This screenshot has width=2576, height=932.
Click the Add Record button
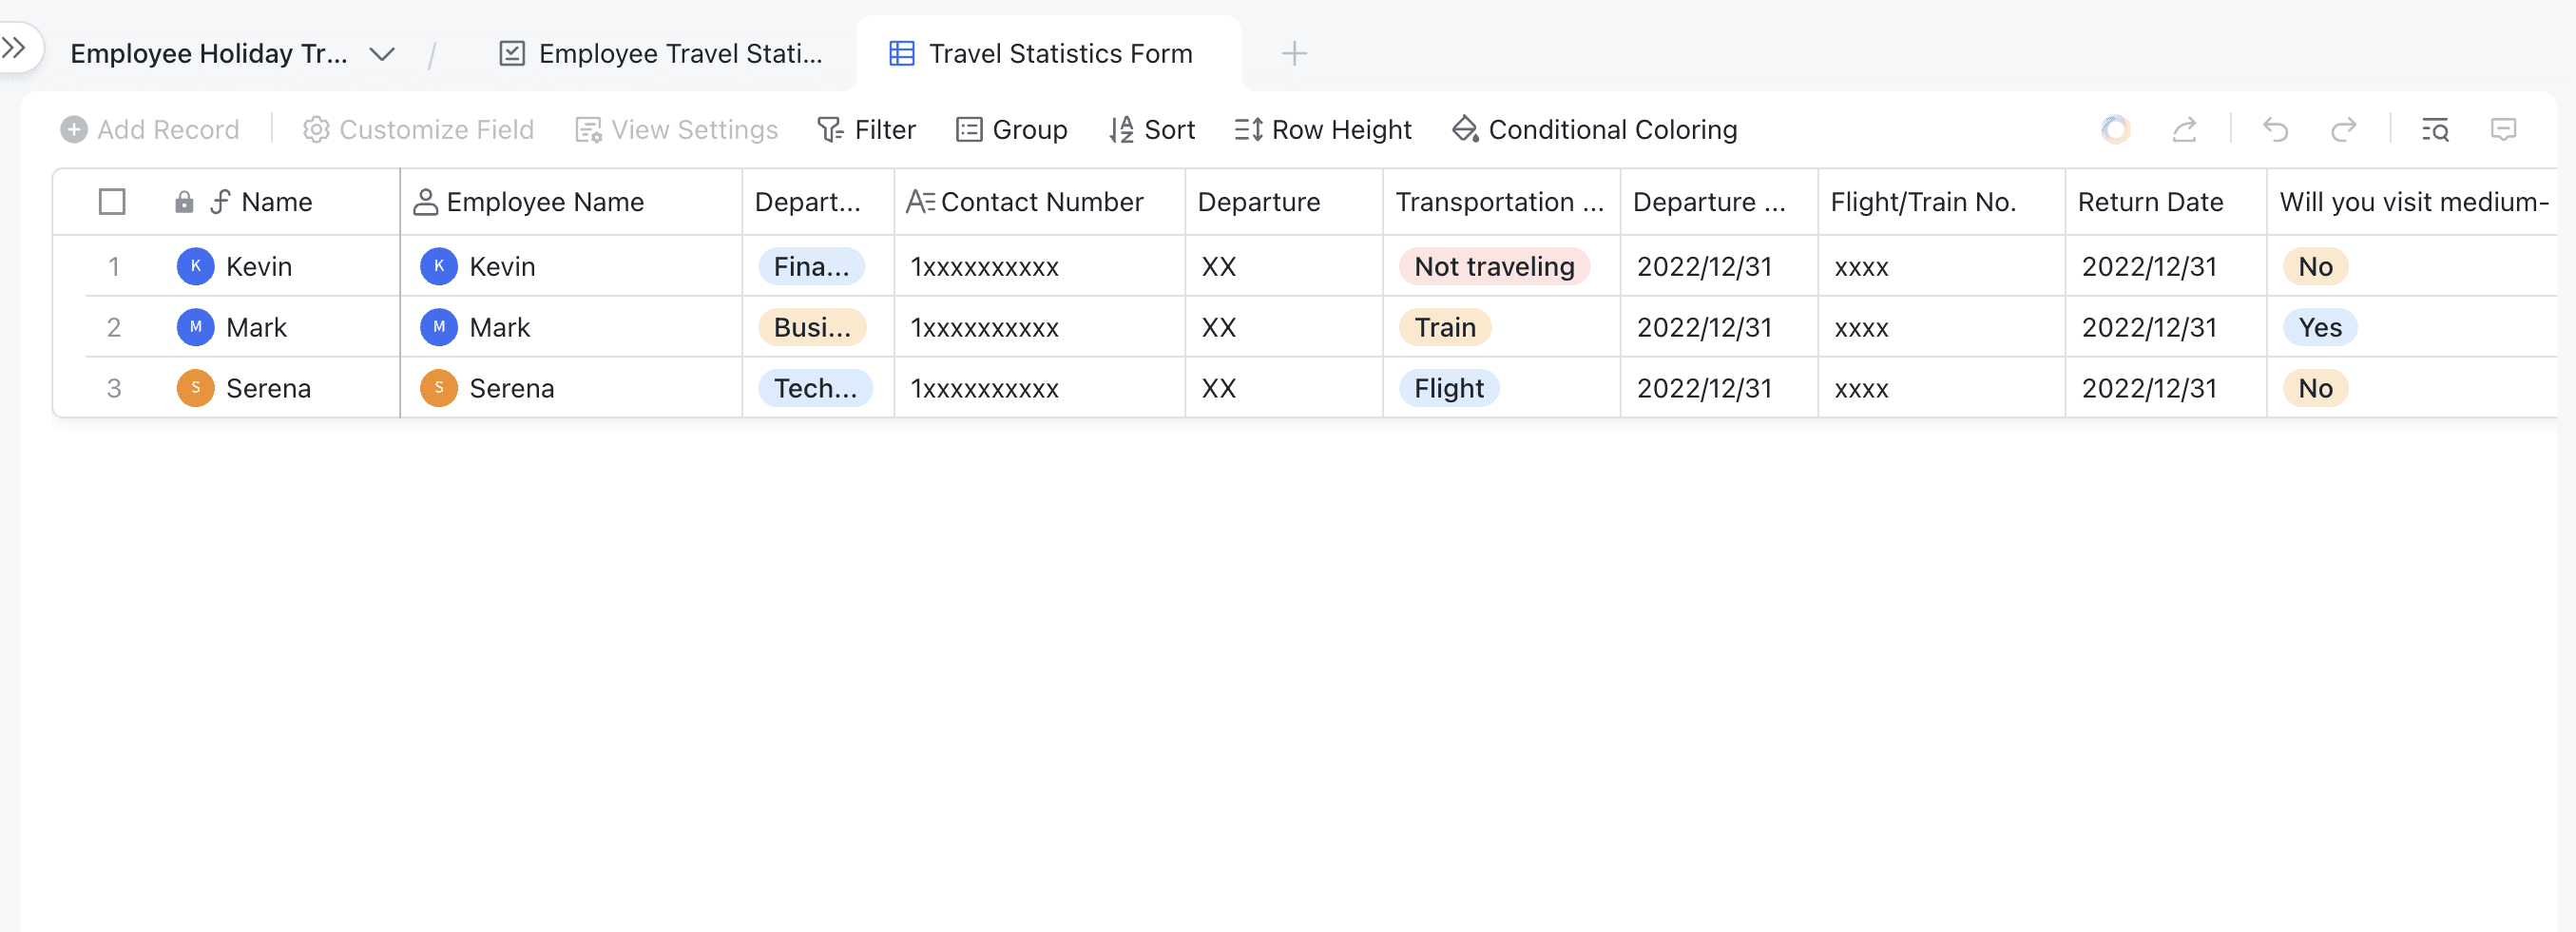[x=150, y=130]
